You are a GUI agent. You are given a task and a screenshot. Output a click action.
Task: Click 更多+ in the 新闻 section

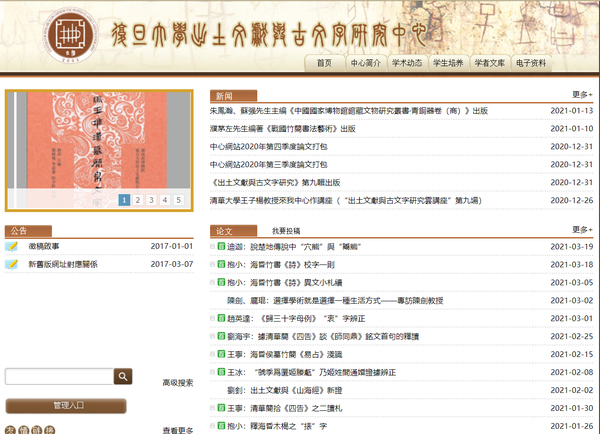pos(582,94)
